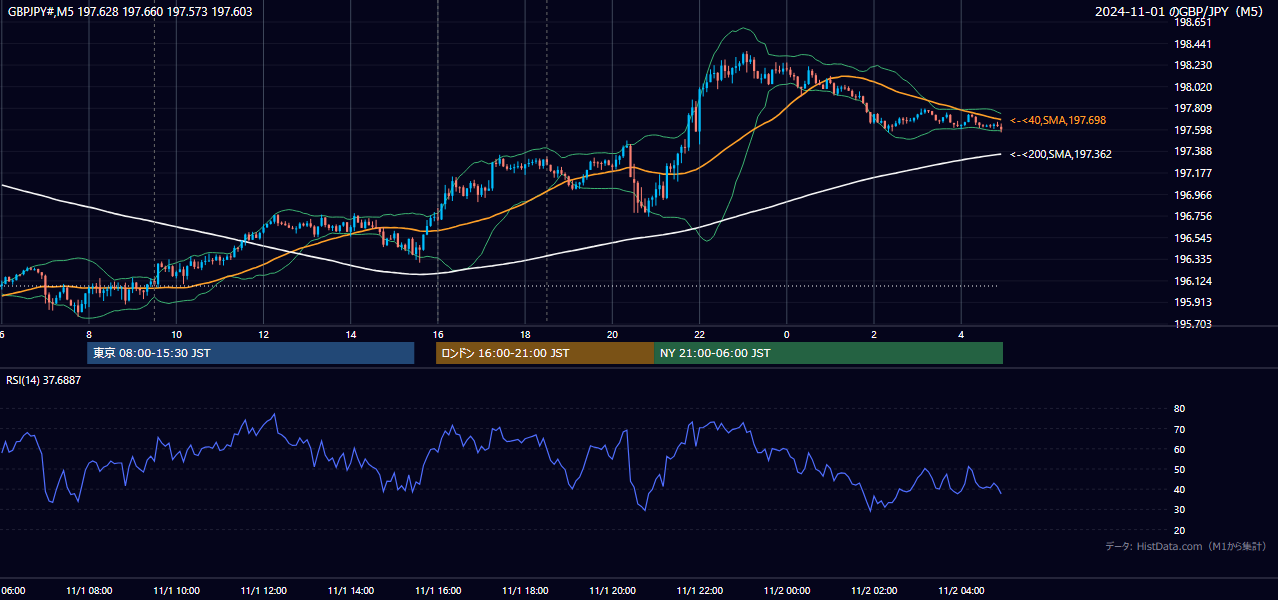This screenshot has width=1278, height=600.
Task: Click RSI axis level 70
Action: (1179, 429)
